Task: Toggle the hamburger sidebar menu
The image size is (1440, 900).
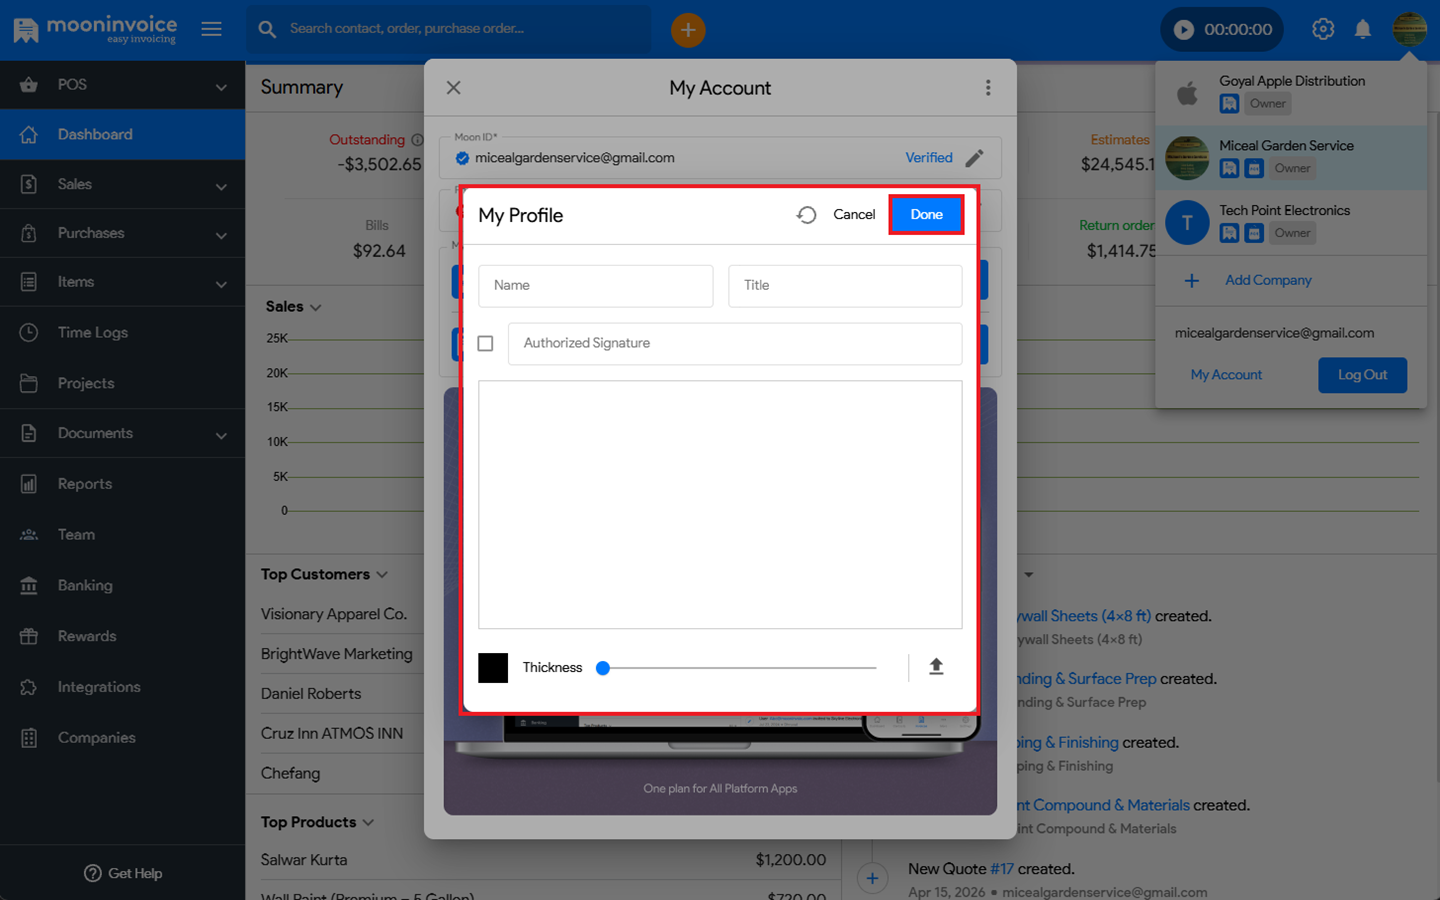Action: click(211, 30)
